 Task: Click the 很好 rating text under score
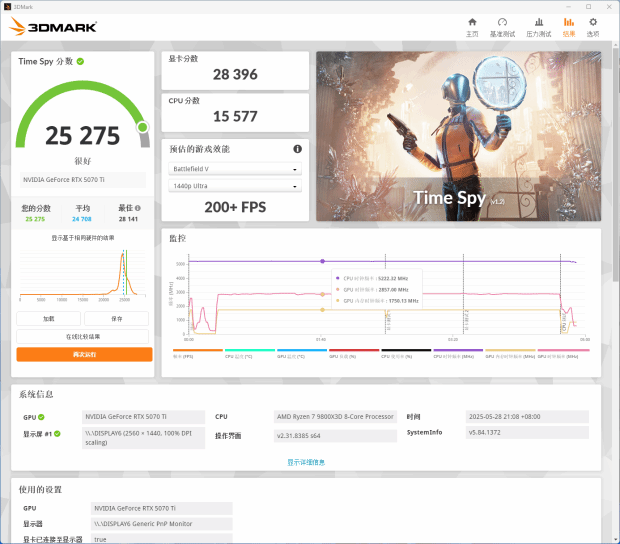click(x=83, y=161)
